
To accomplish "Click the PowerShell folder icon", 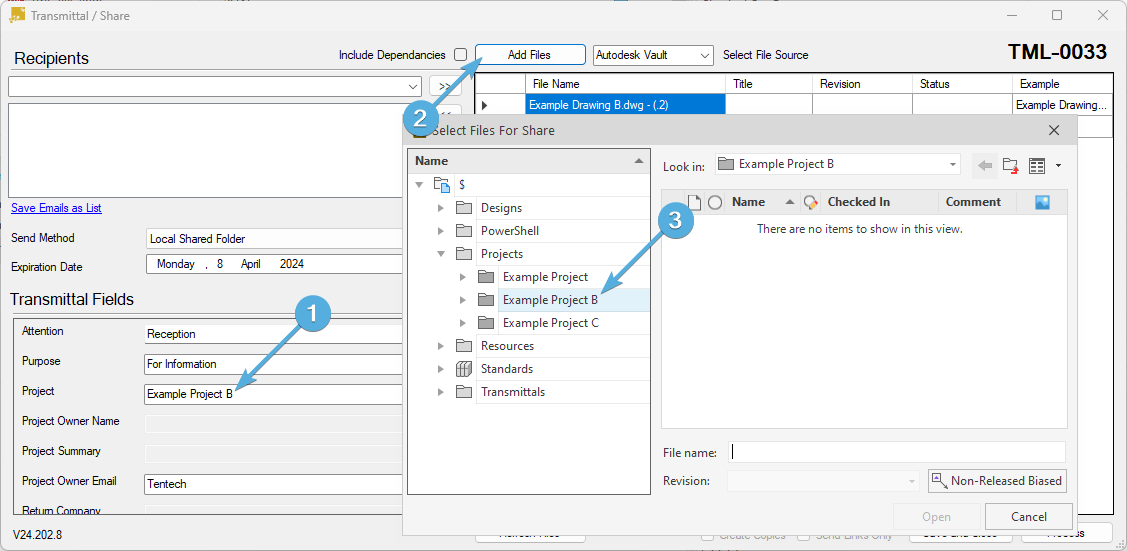I will point(464,231).
